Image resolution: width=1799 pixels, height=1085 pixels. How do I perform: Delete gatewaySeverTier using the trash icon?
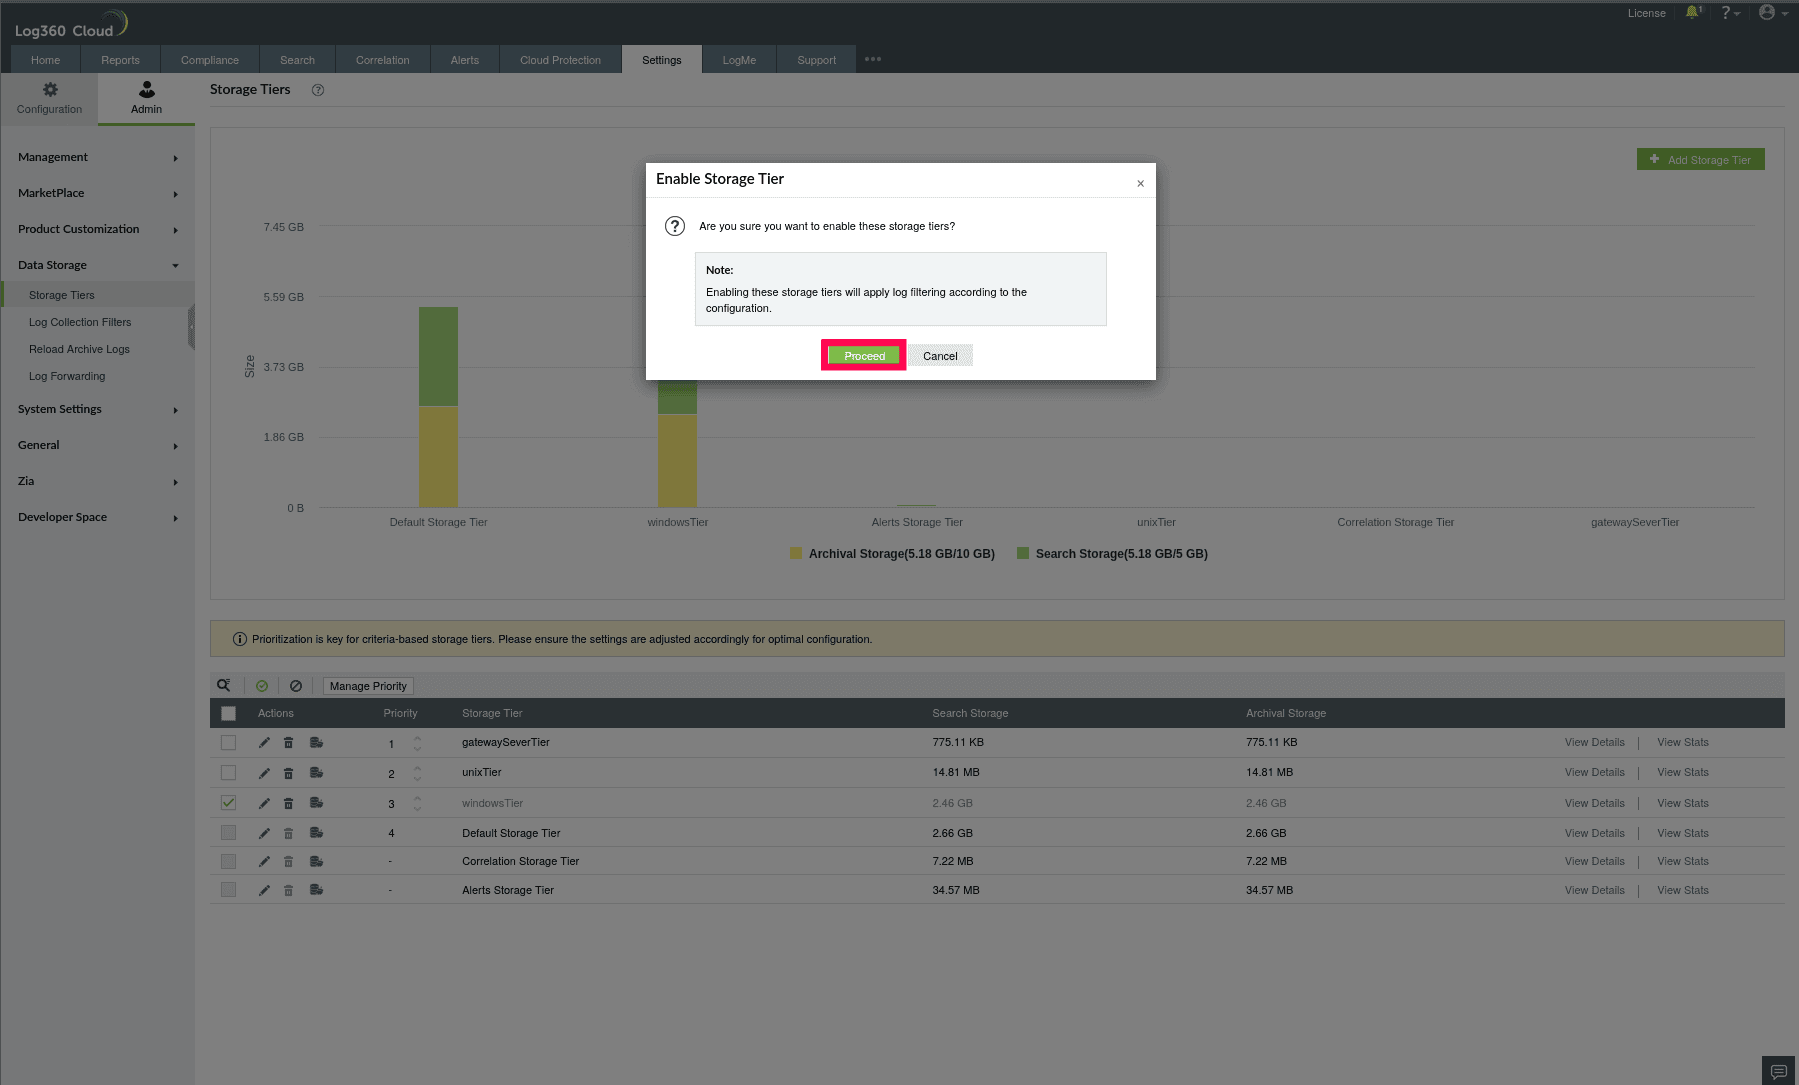pyautogui.click(x=288, y=742)
